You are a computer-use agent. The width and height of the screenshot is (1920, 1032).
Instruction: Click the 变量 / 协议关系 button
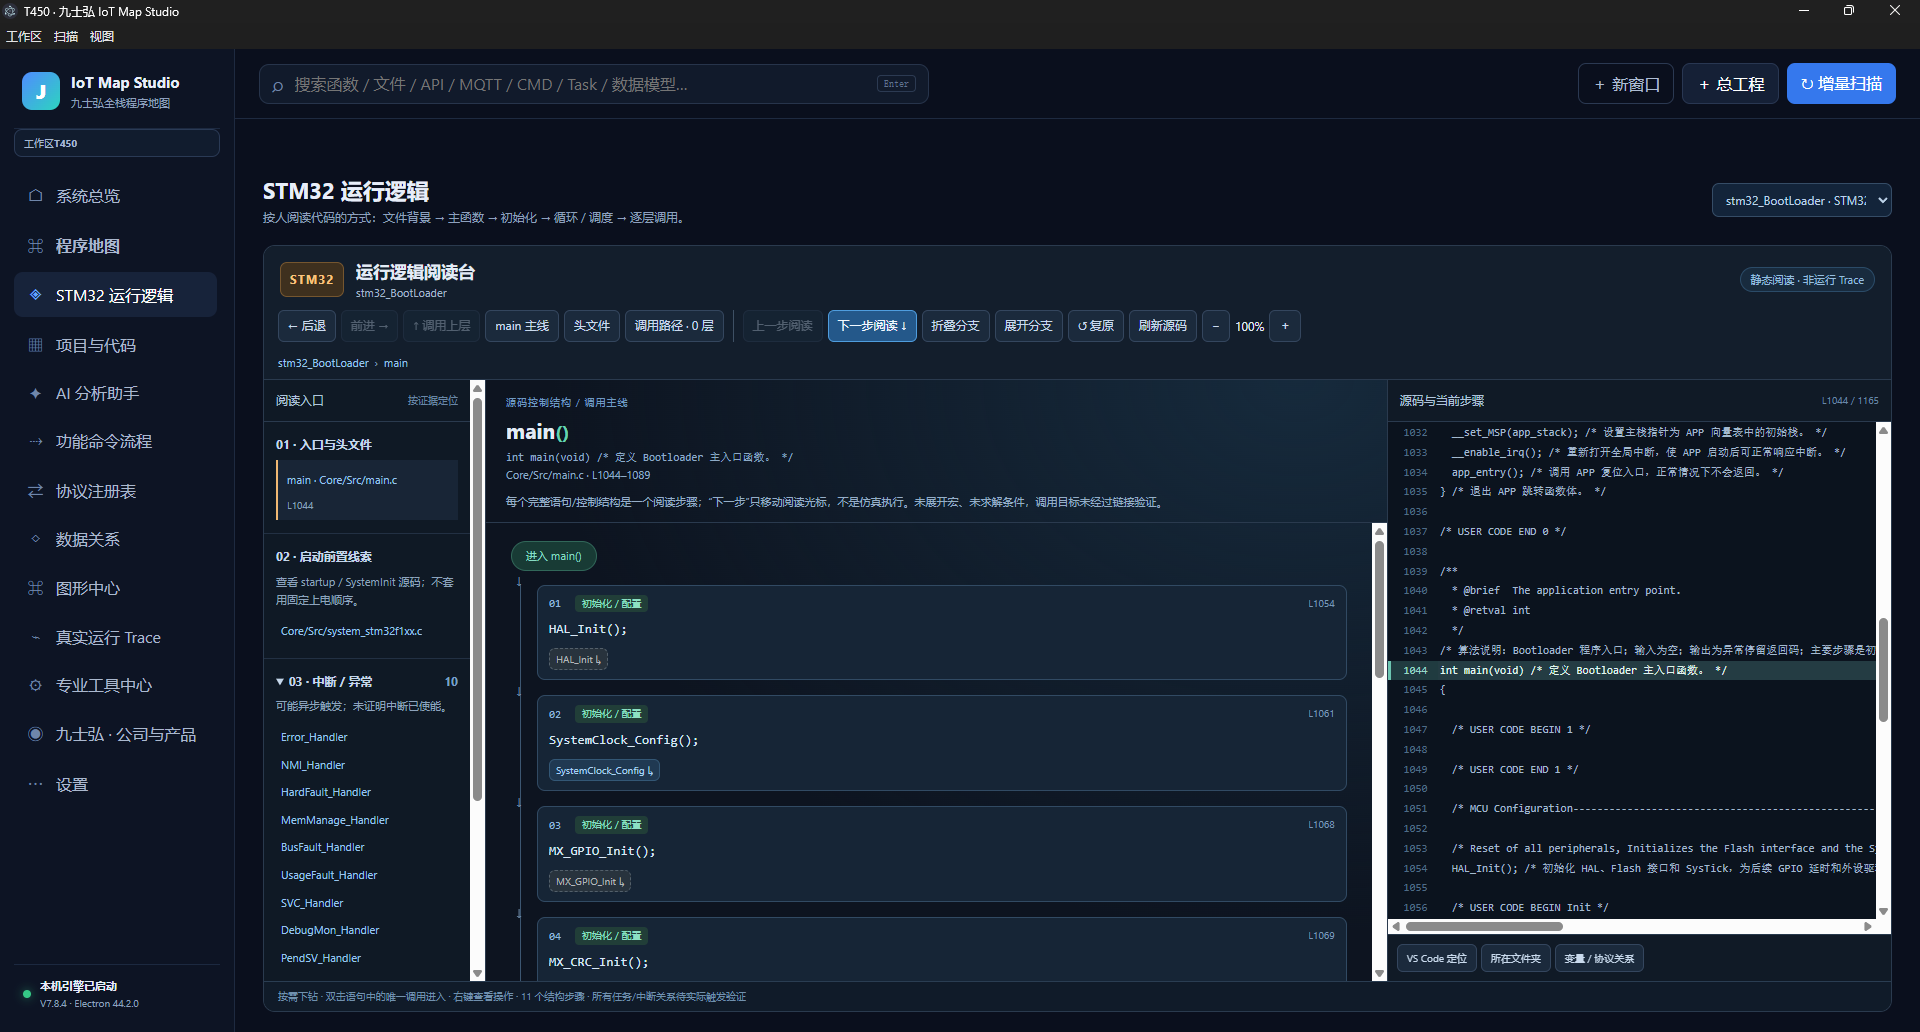tap(1599, 958)
